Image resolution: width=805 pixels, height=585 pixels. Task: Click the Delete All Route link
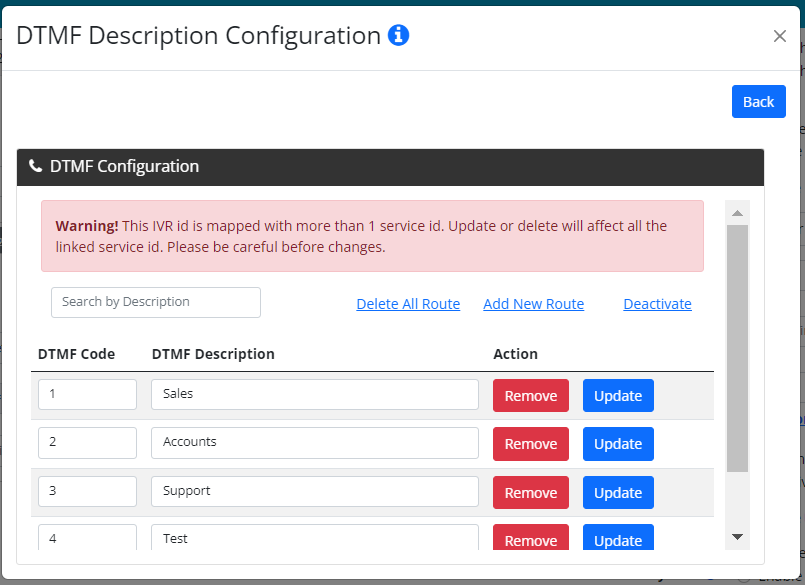[x=408, y=304]
